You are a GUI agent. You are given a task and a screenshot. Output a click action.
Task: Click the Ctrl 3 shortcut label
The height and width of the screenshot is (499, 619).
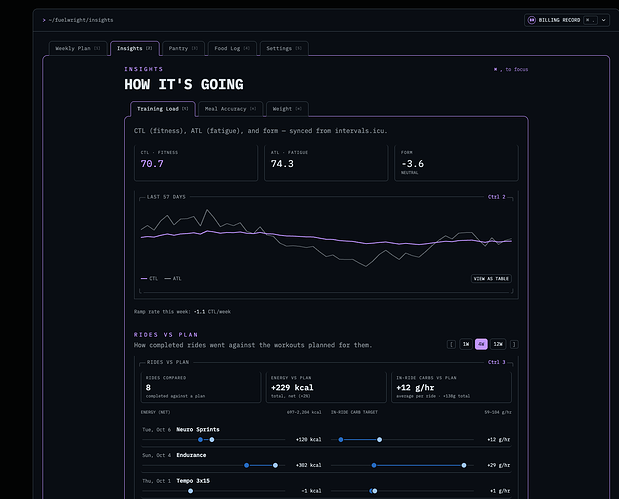point(497,362)
